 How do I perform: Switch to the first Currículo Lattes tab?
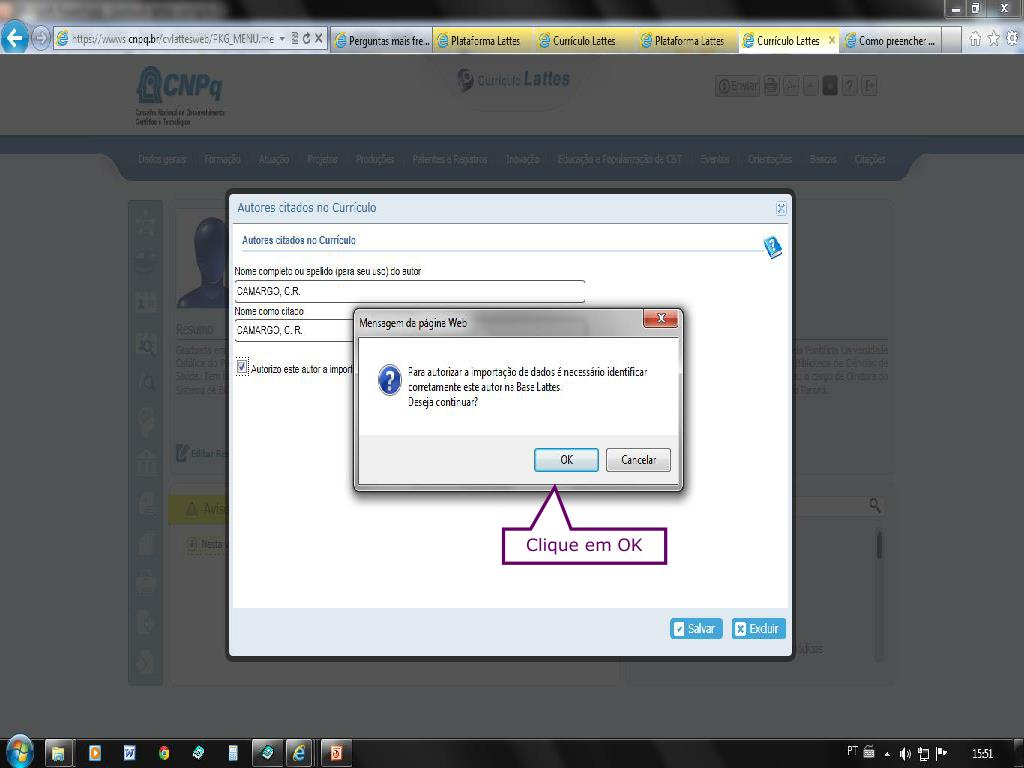point(586,40)
